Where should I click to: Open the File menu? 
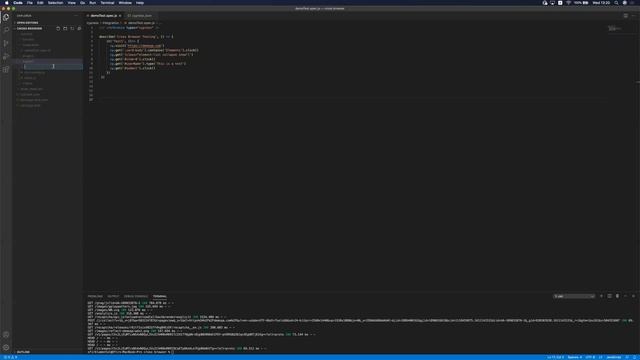coord(29,2)
